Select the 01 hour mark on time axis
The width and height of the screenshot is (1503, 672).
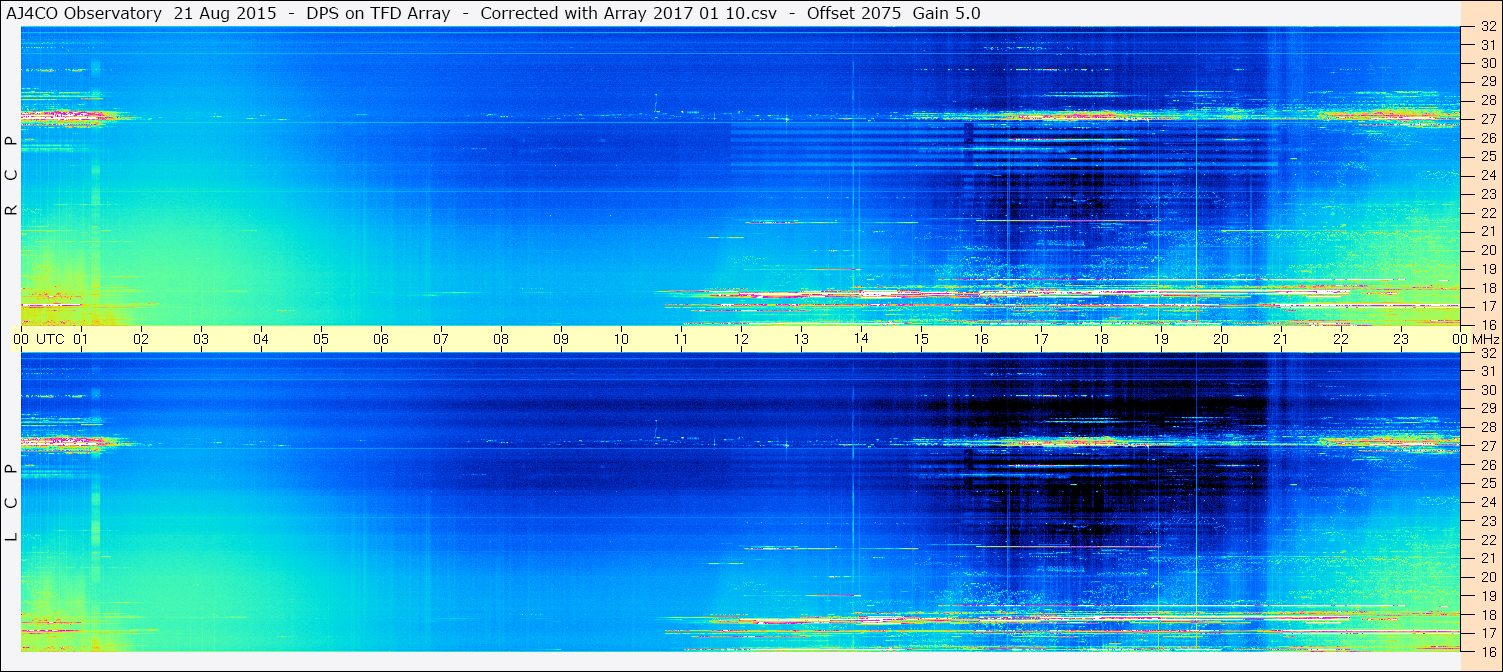pos(81,339)
